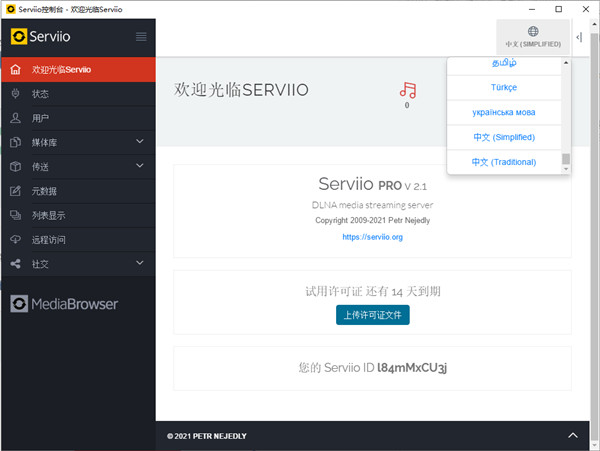This screenshot has height=451, width=600.
Task: Click the music note icon in header
Action: [x=407, y=90]
